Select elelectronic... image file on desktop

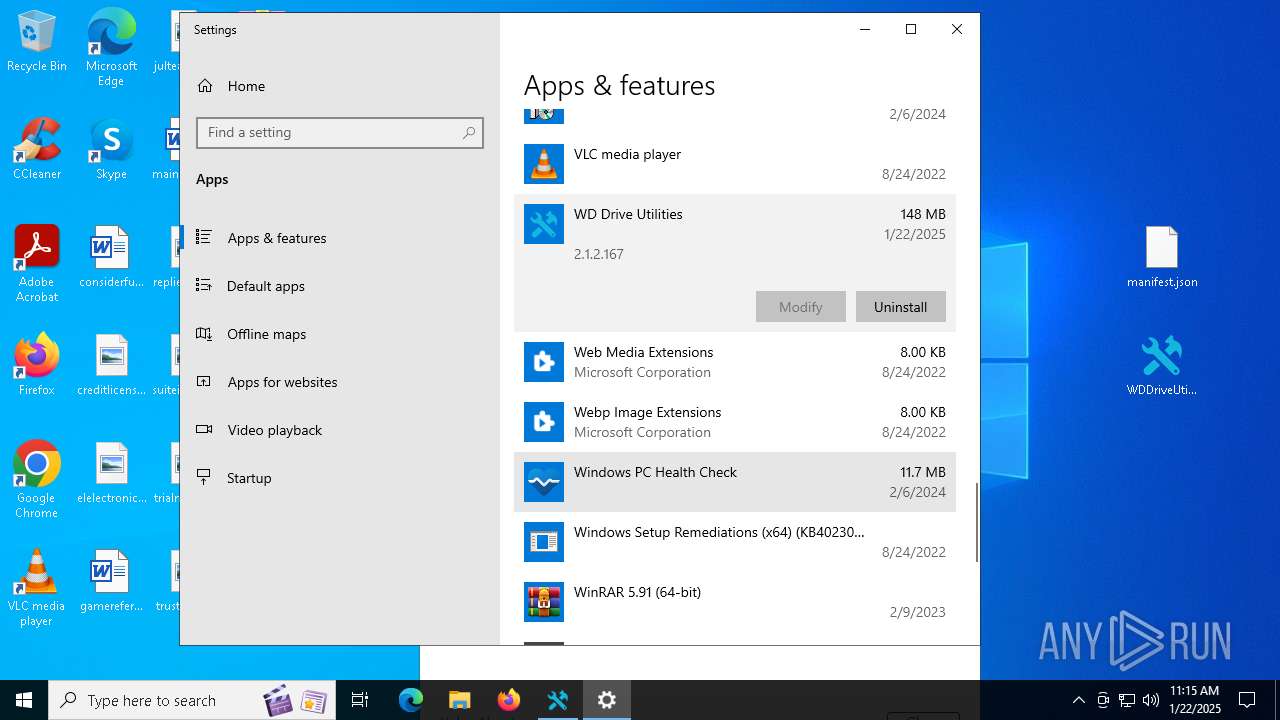(x=111, y=473)
